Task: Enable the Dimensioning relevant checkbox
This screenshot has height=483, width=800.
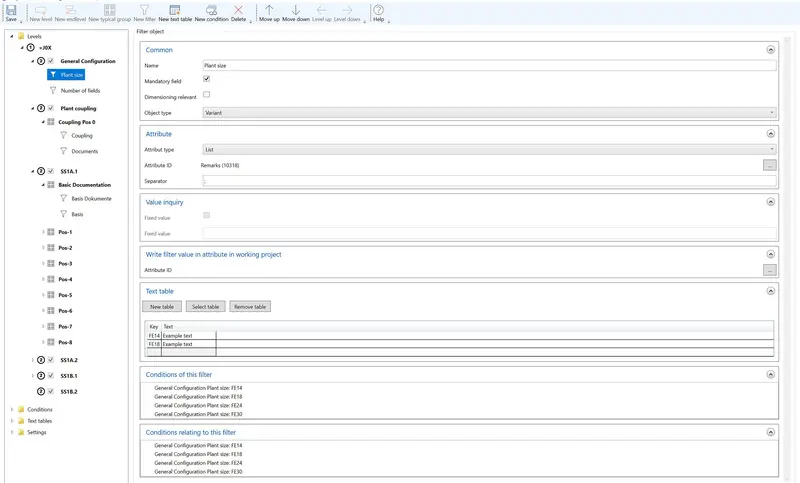Action: (x=206, y=94)
